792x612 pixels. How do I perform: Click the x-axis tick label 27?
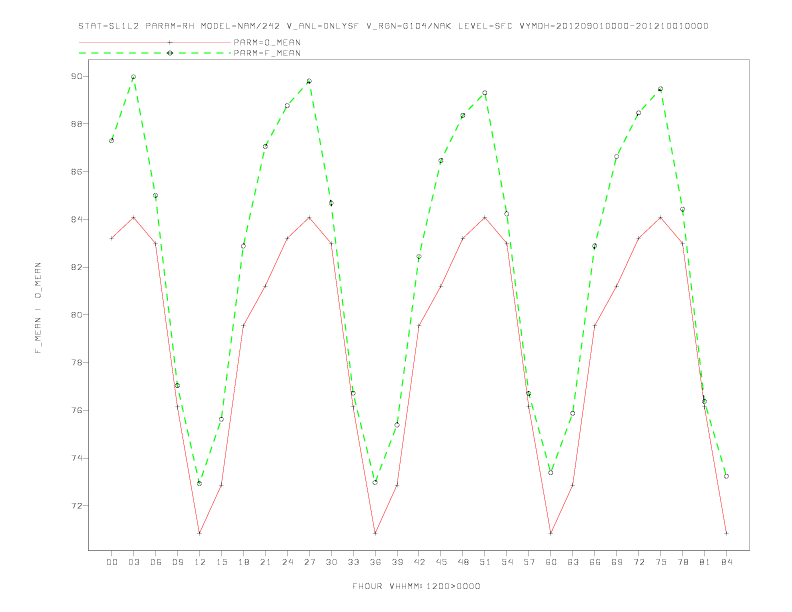[309, 562]
